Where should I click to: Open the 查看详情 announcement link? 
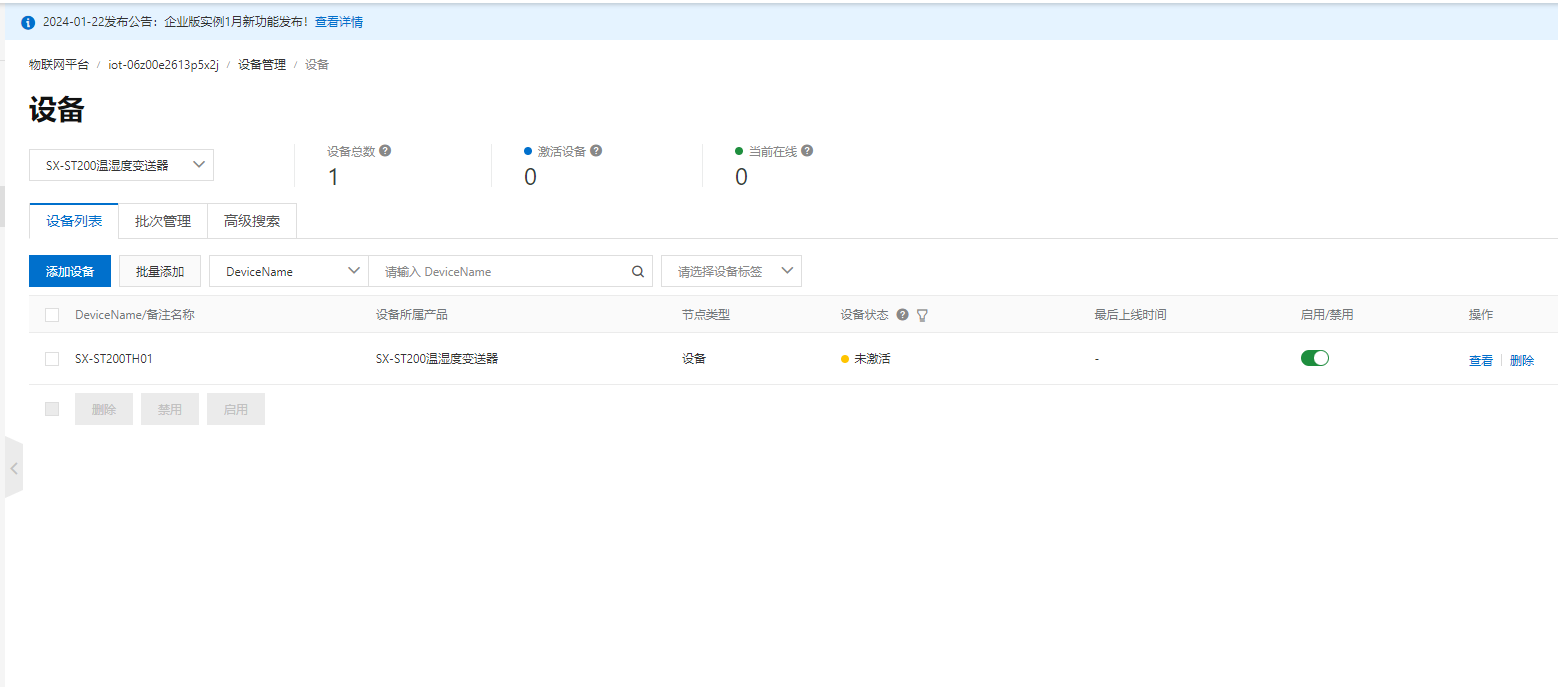point(339,22)
